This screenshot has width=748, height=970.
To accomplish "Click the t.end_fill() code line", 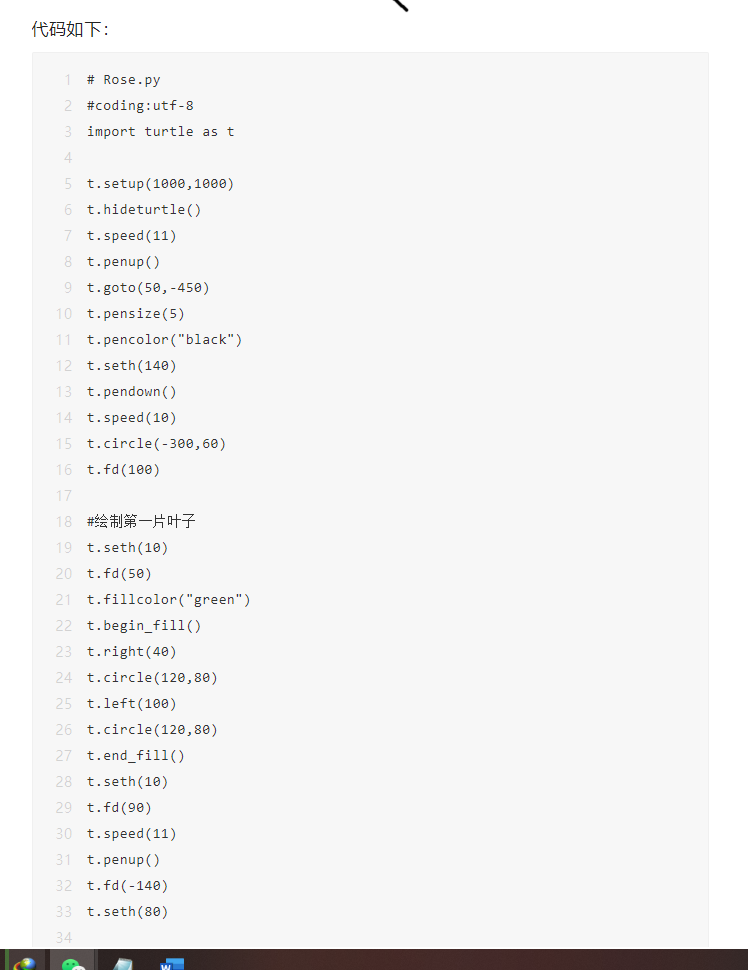I will pyautogui.click(x=136, y=756).
